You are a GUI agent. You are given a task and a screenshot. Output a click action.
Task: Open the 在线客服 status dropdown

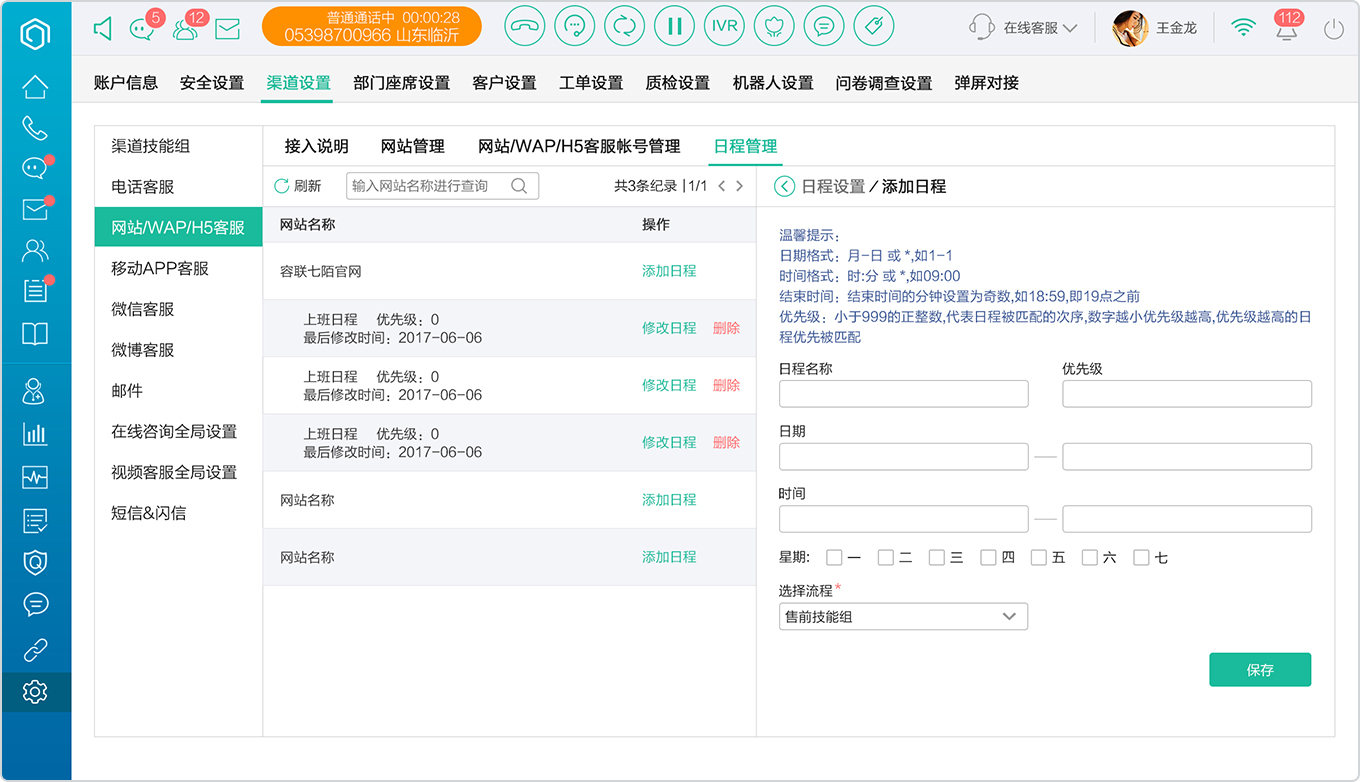click(1024, 28)
